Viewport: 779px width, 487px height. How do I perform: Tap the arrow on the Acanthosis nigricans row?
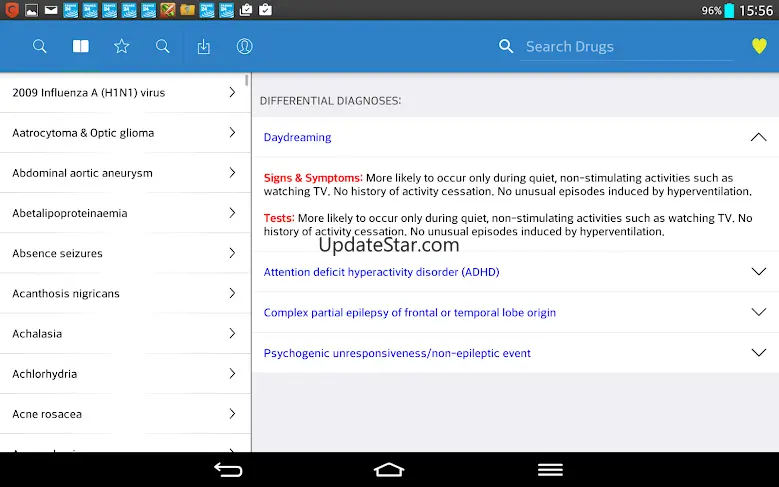[232, 293]
